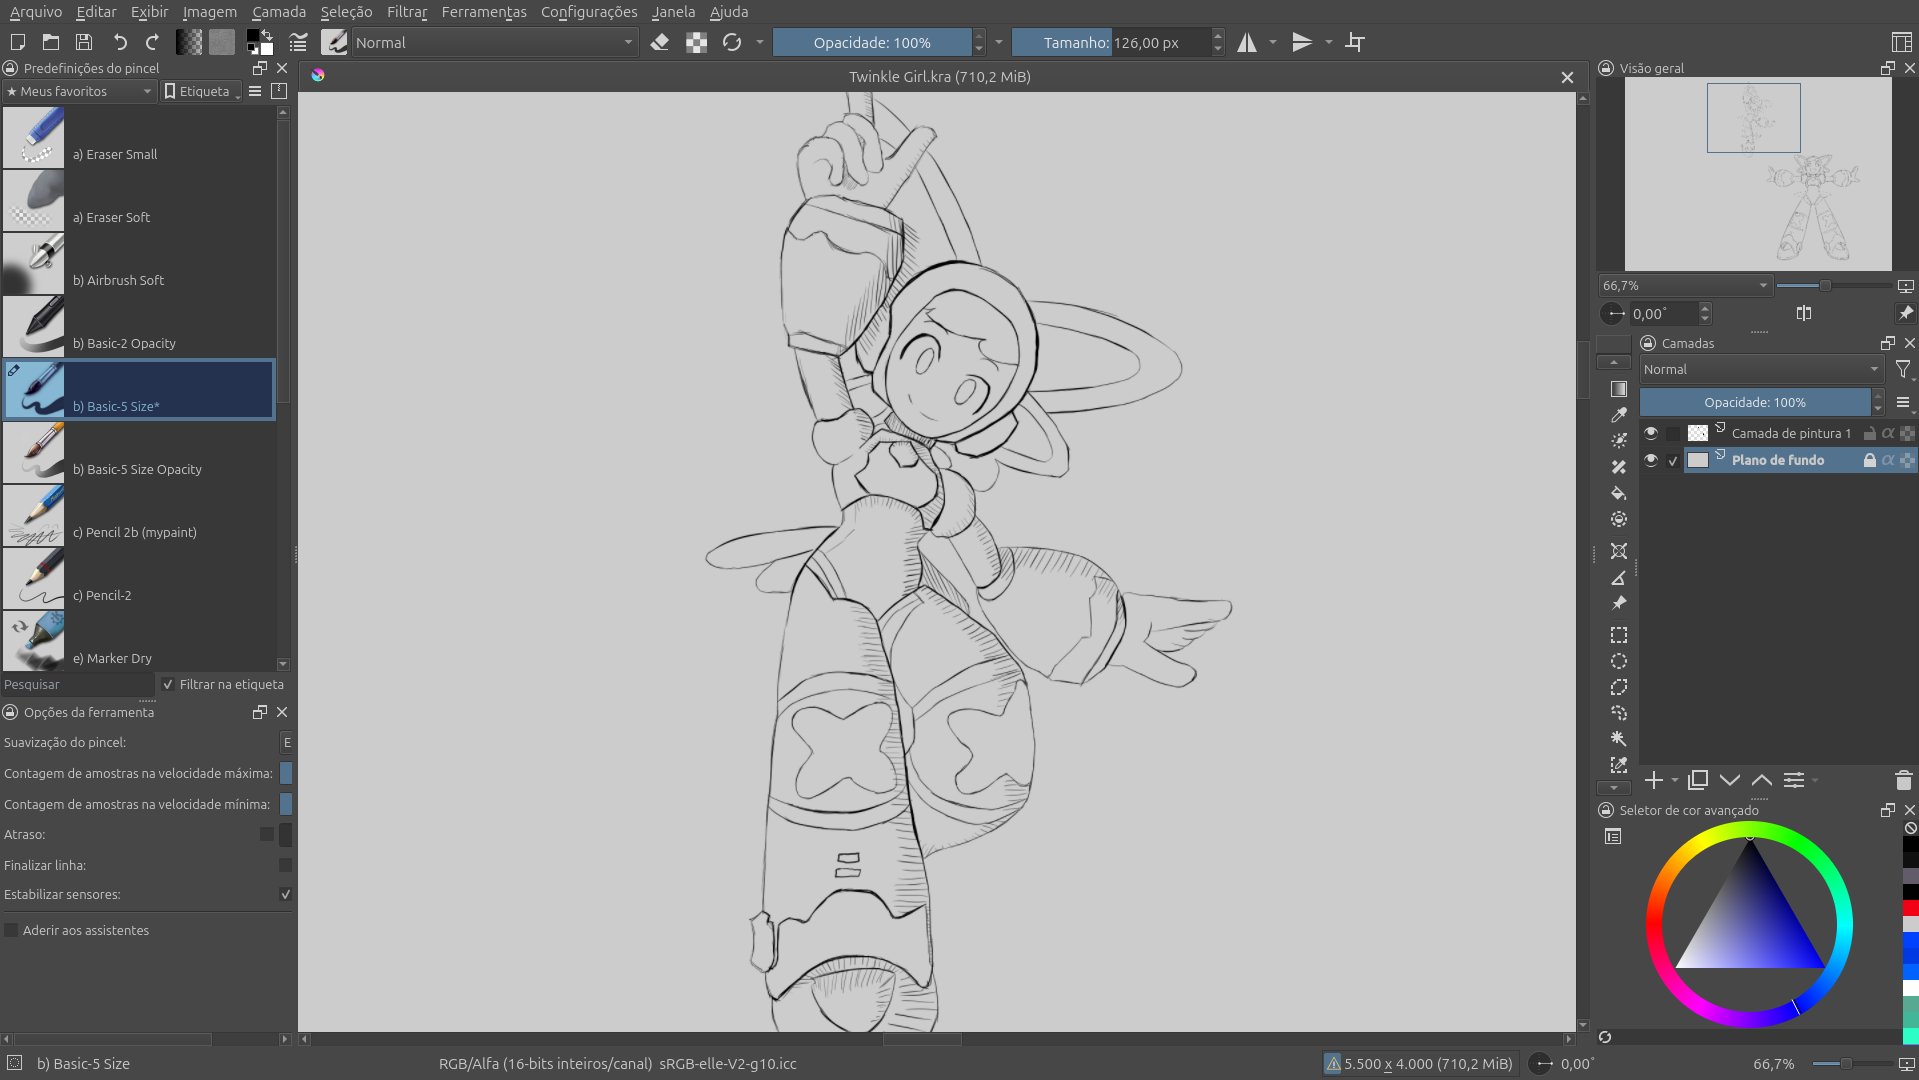
Task: Select the Reference Images pin tool
Action: tap(1619, 603)
